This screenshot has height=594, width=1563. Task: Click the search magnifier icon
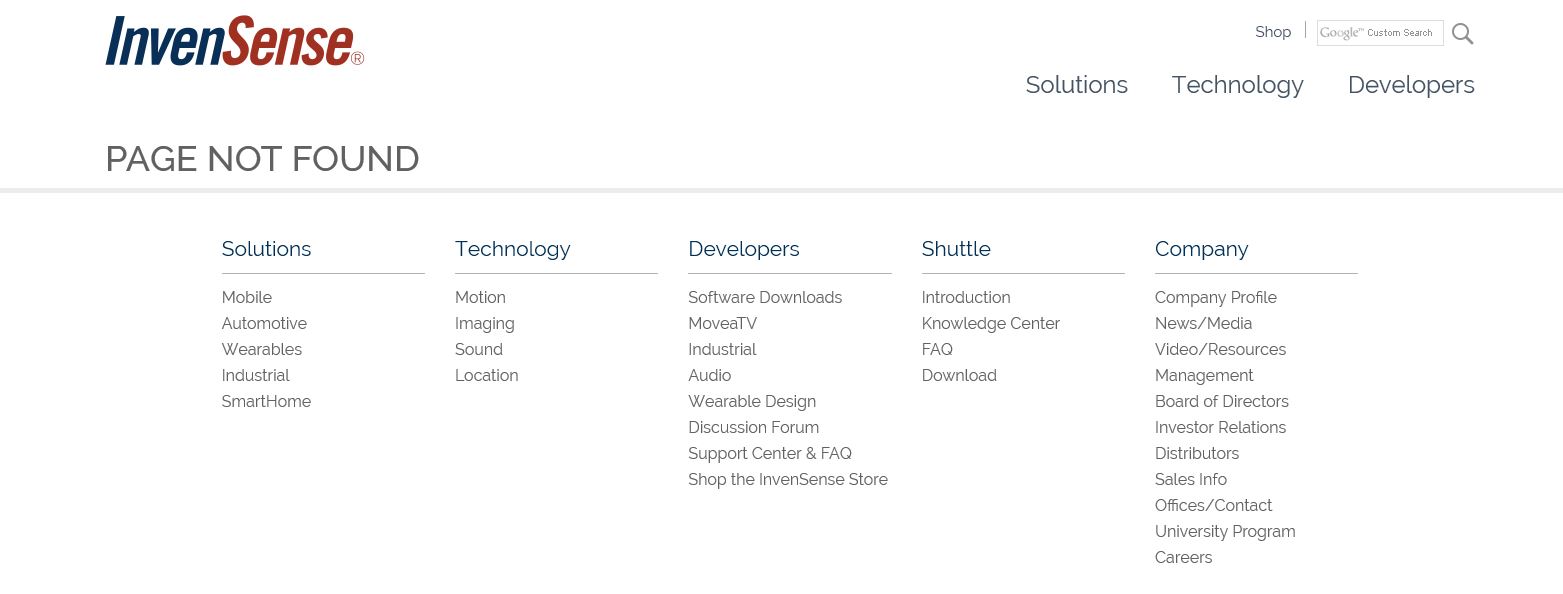point(1462,34)
